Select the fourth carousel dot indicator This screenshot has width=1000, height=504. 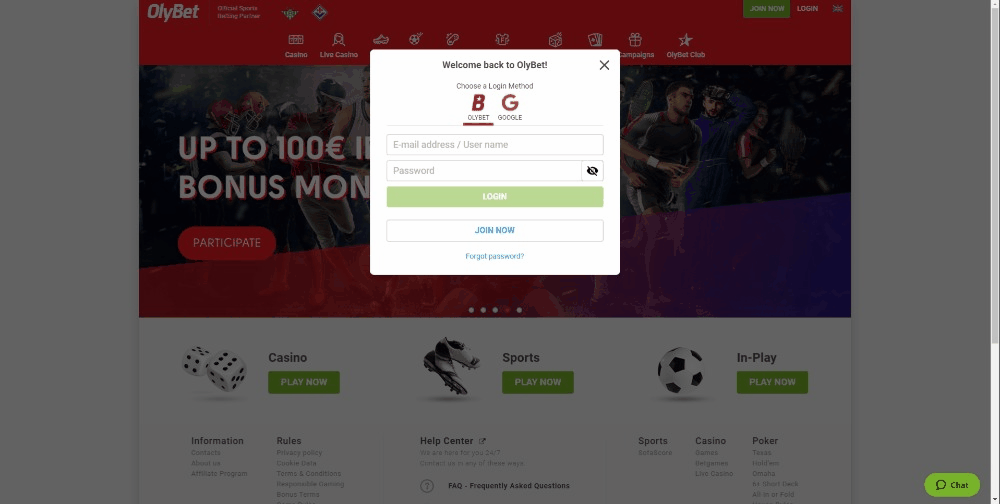[507, 310]
